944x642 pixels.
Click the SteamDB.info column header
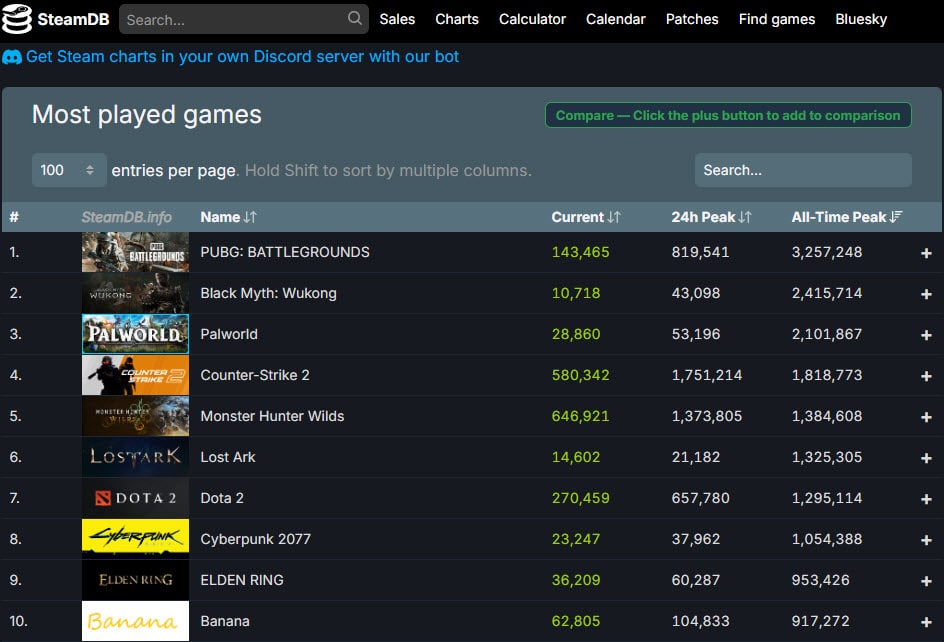coord(126,217)
